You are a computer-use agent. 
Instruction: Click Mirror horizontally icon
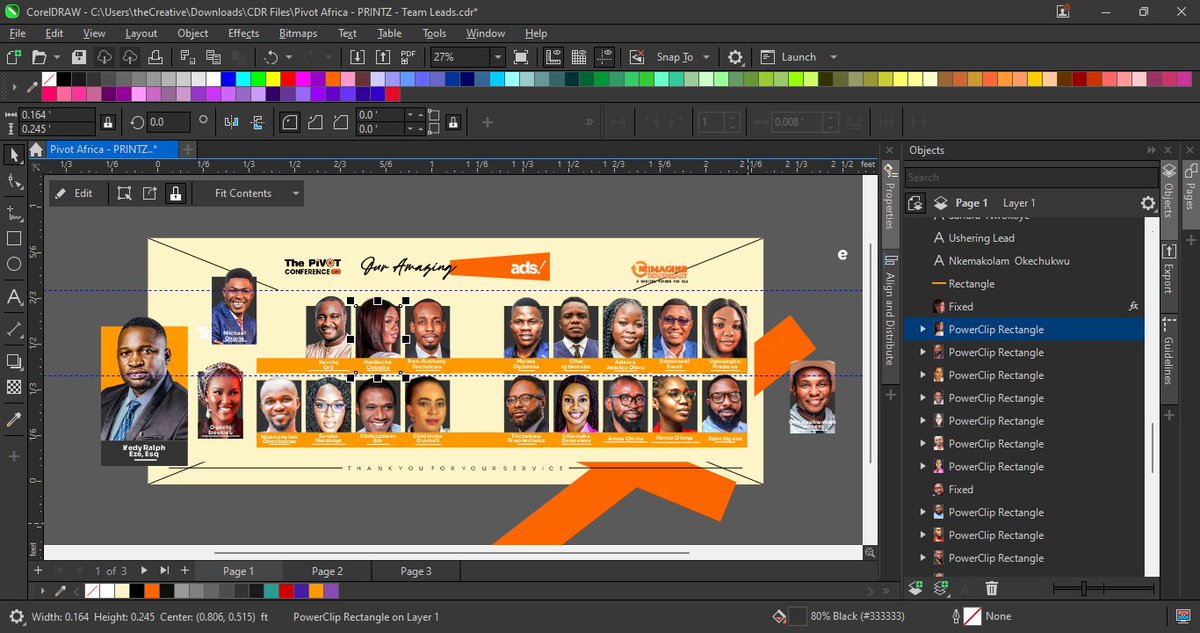click(x=231, y=122)
